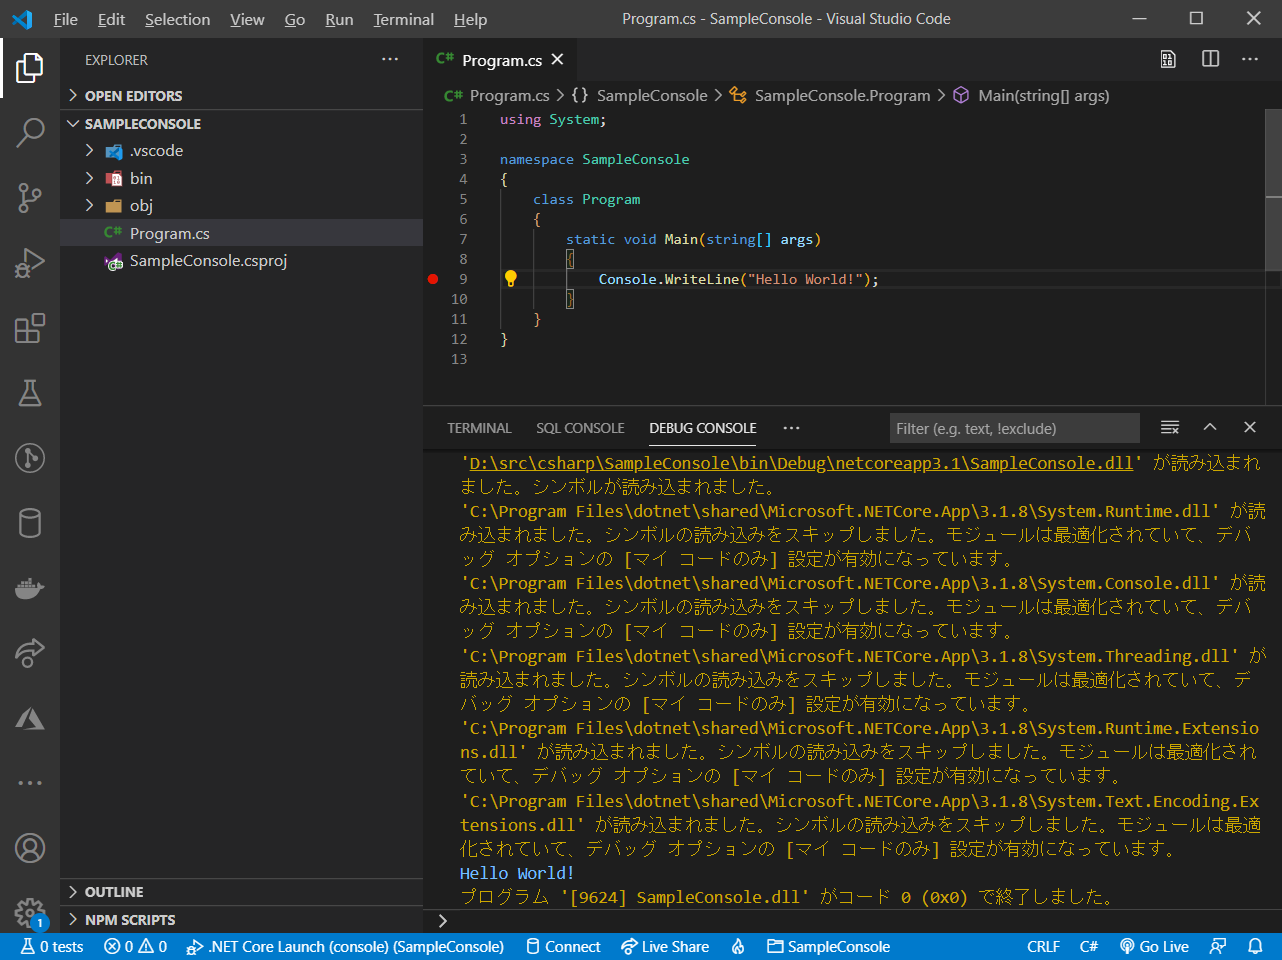Open the Edit menu
This screenshot has width=1282, height=960.
click(111, 19)
